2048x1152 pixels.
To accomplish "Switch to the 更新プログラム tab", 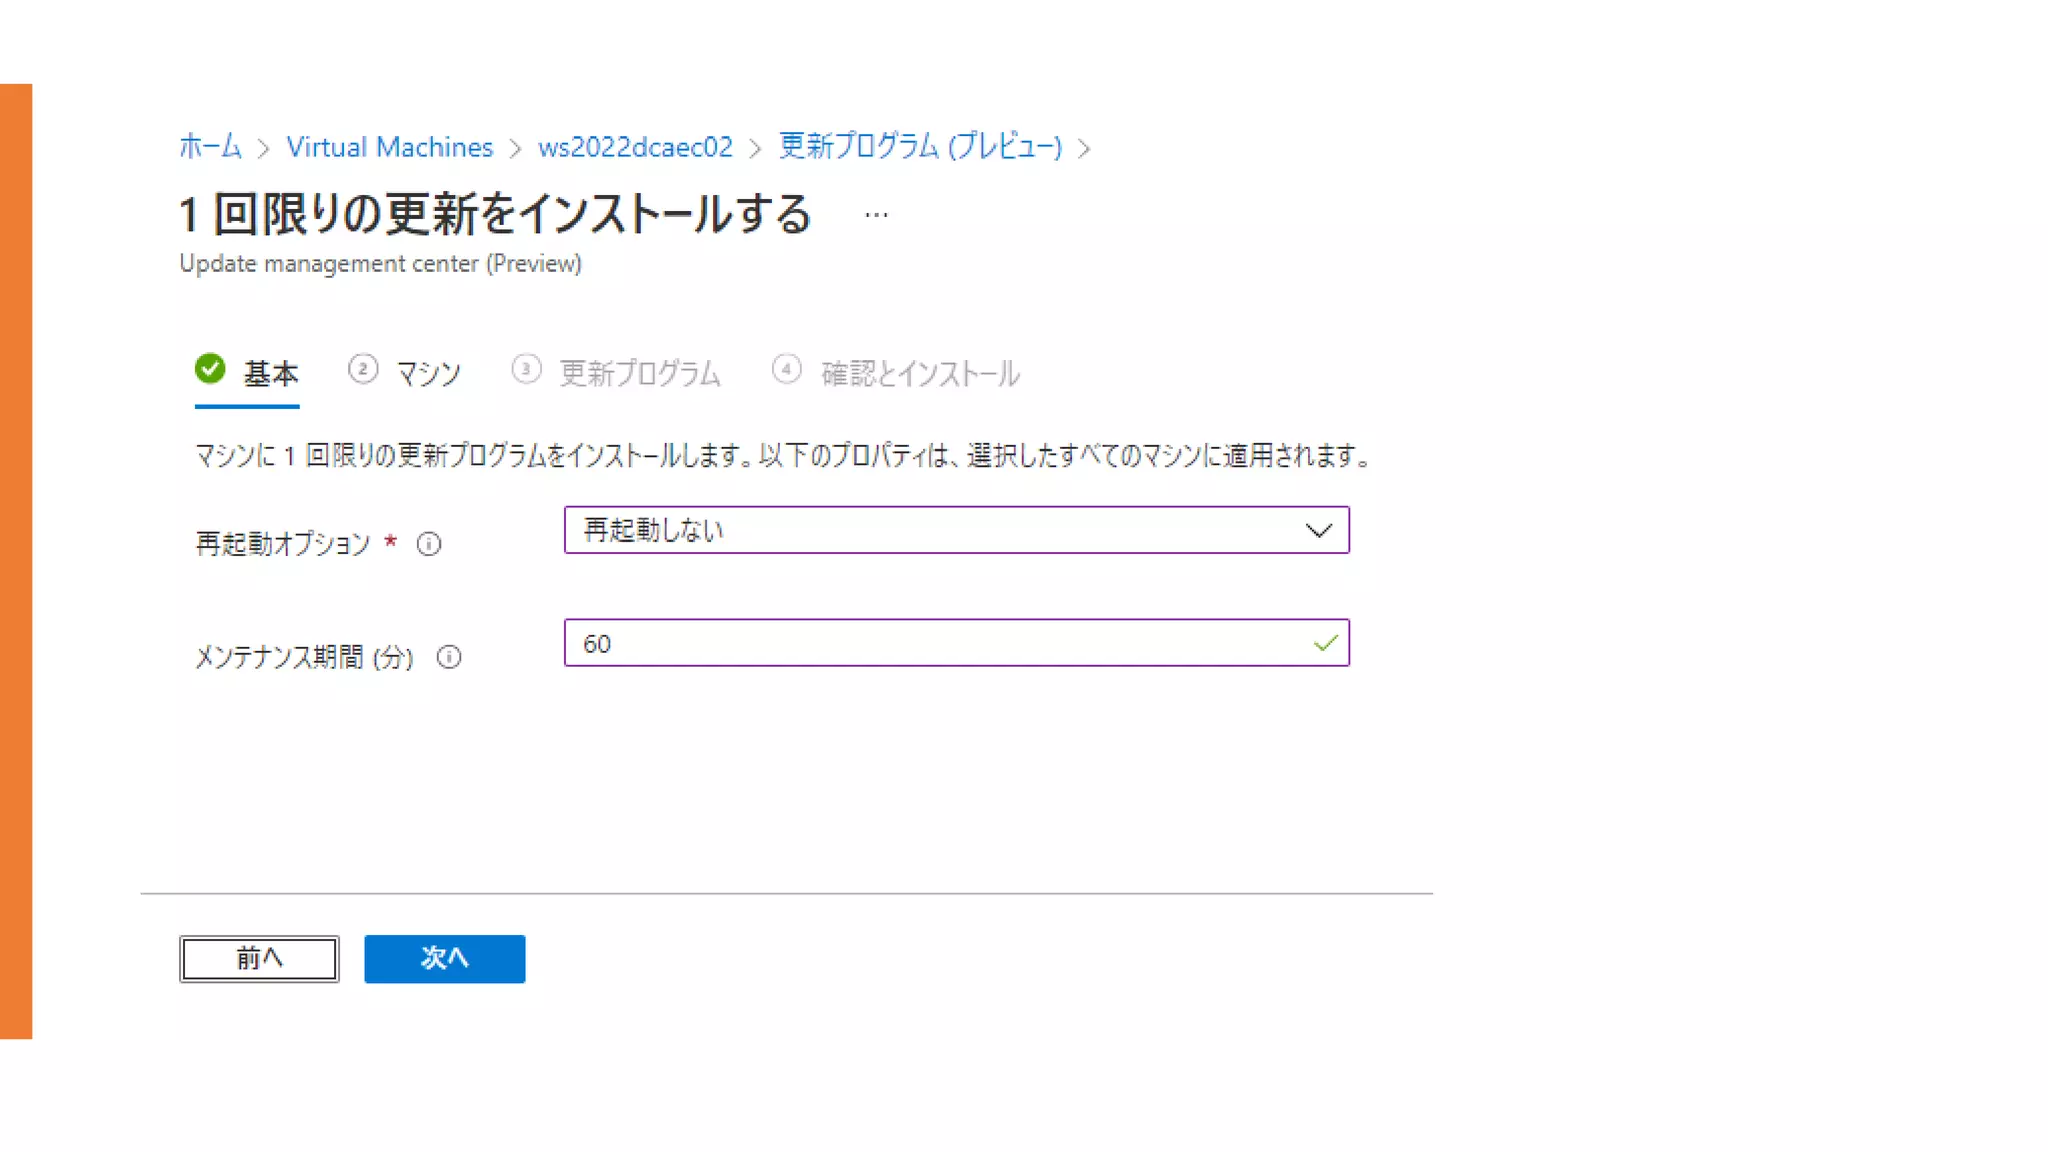I will click(x=640, y=374).
